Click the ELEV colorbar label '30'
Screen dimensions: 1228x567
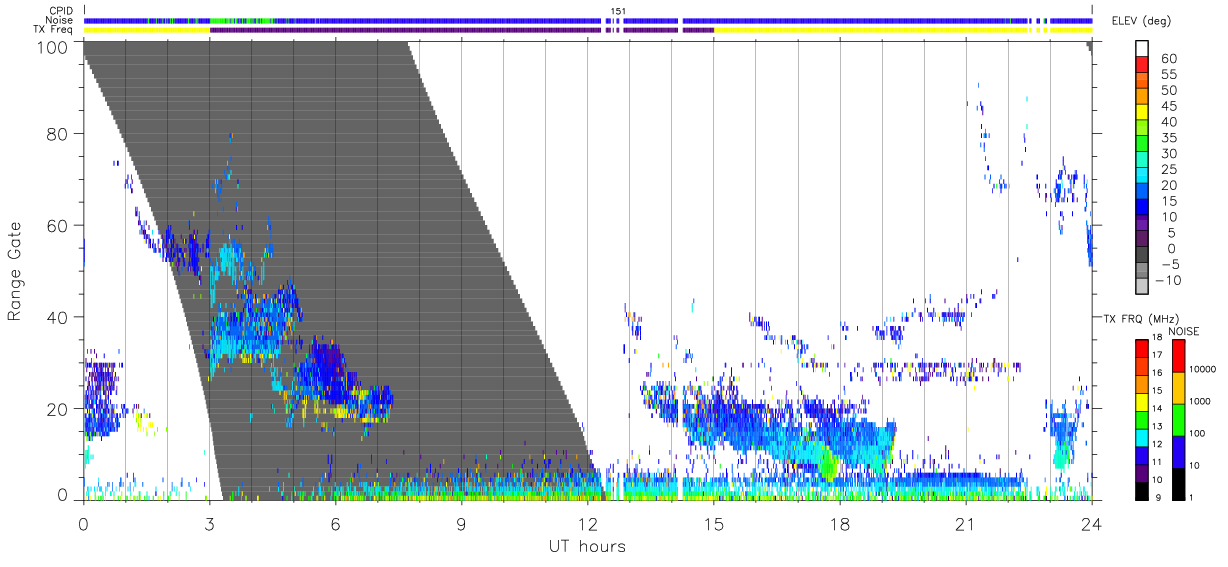1168,153
